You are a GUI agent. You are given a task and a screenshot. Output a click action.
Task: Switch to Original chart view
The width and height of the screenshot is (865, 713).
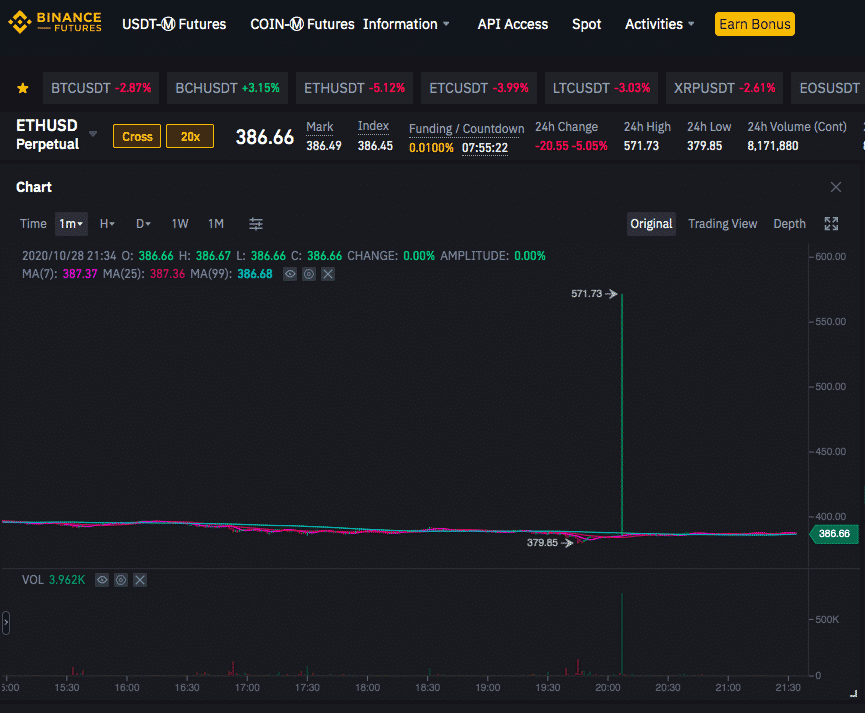tap(651, 224)
